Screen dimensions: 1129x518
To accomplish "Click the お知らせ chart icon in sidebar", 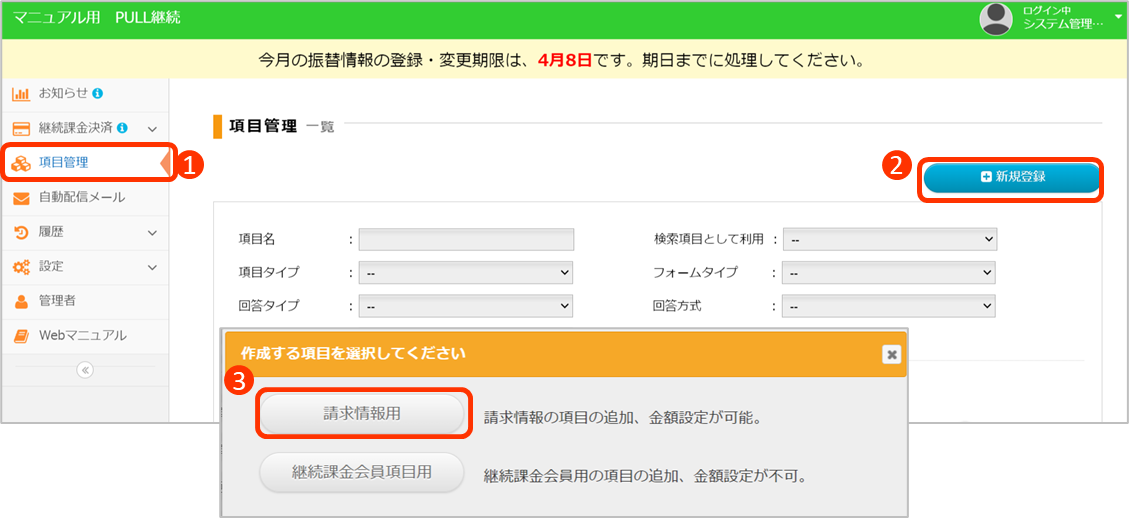I will coord(21,94).
